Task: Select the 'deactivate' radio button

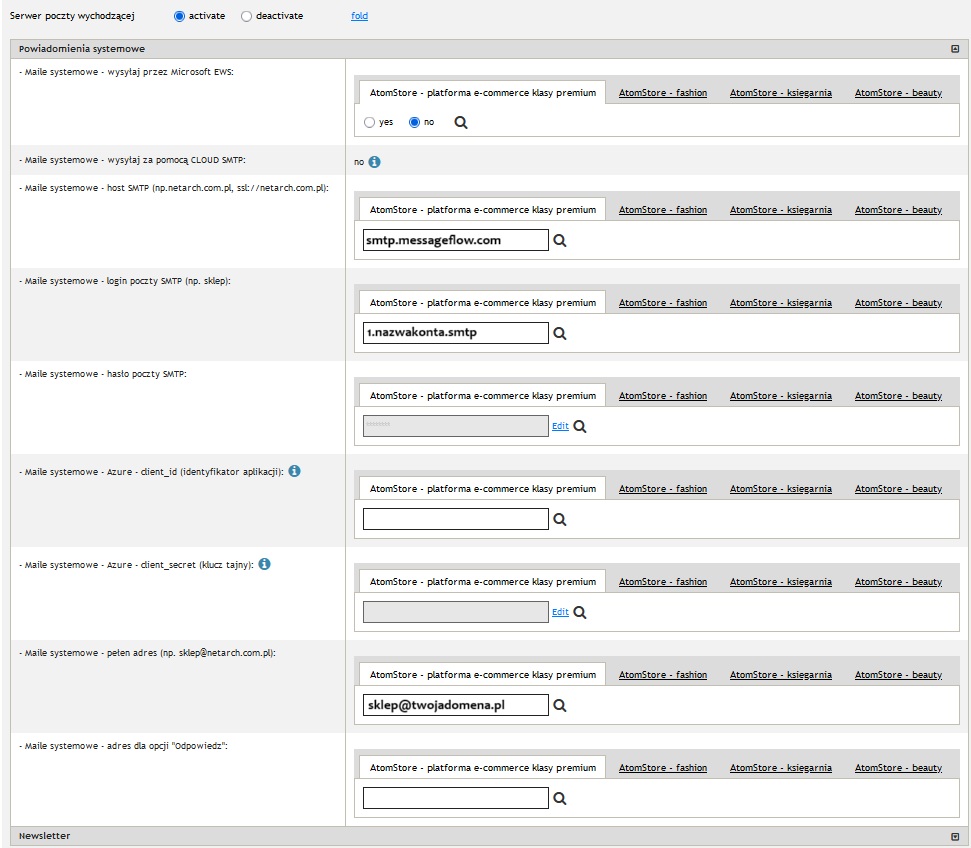Action: (x=247, y=16)
